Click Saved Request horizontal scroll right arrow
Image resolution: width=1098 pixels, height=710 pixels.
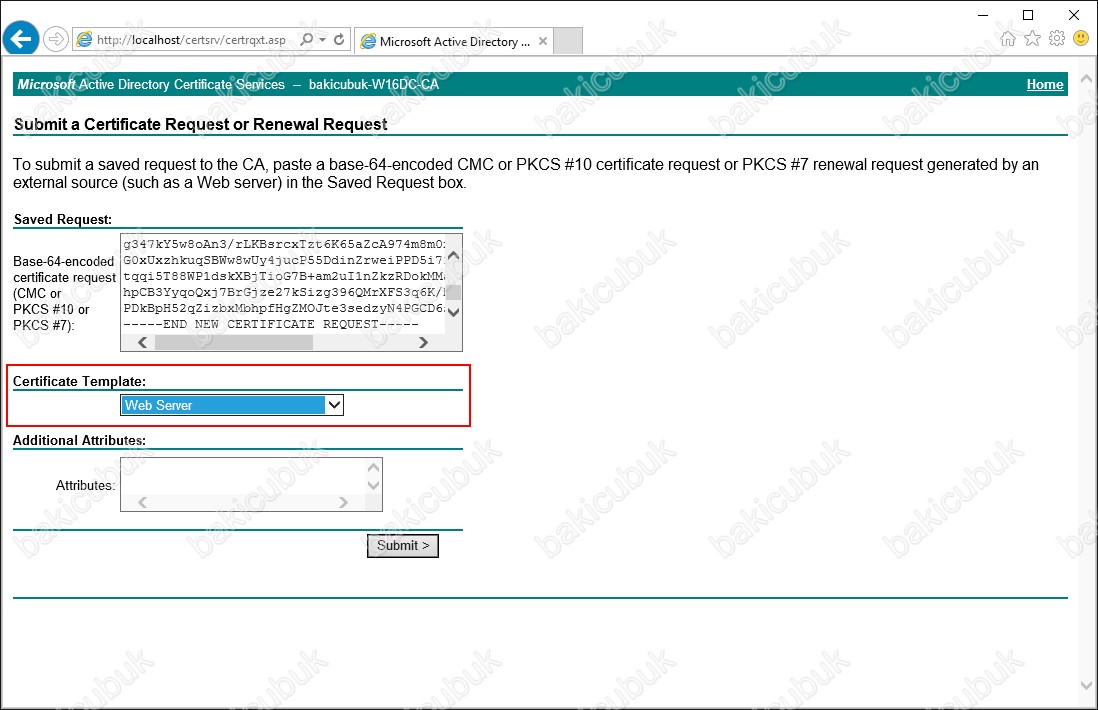423,342
